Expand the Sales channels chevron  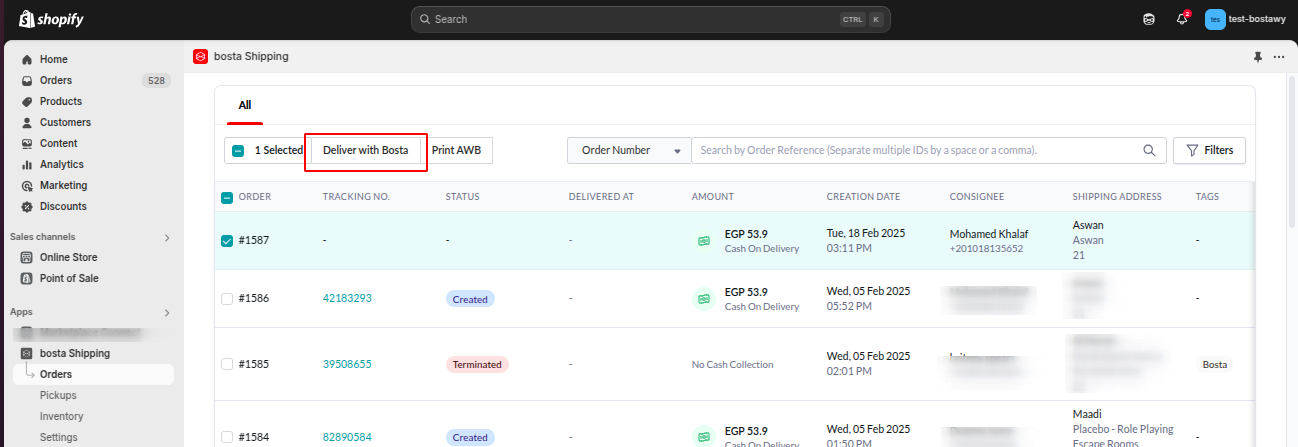(x=167, y=237)
